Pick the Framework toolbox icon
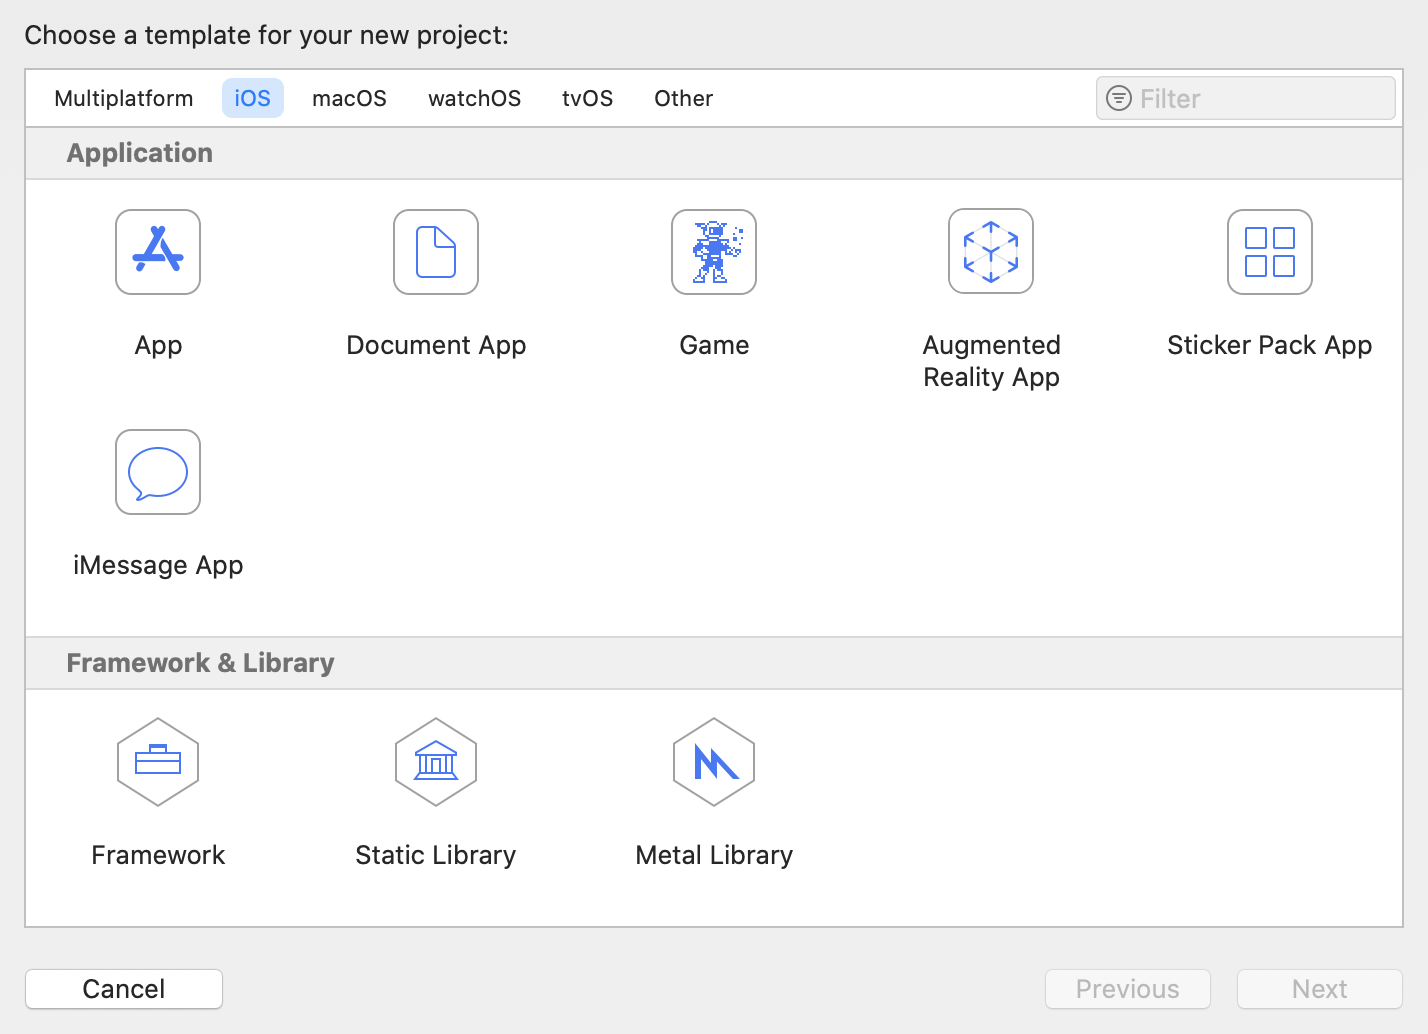1428x1034 pixels. coord(158,762)
